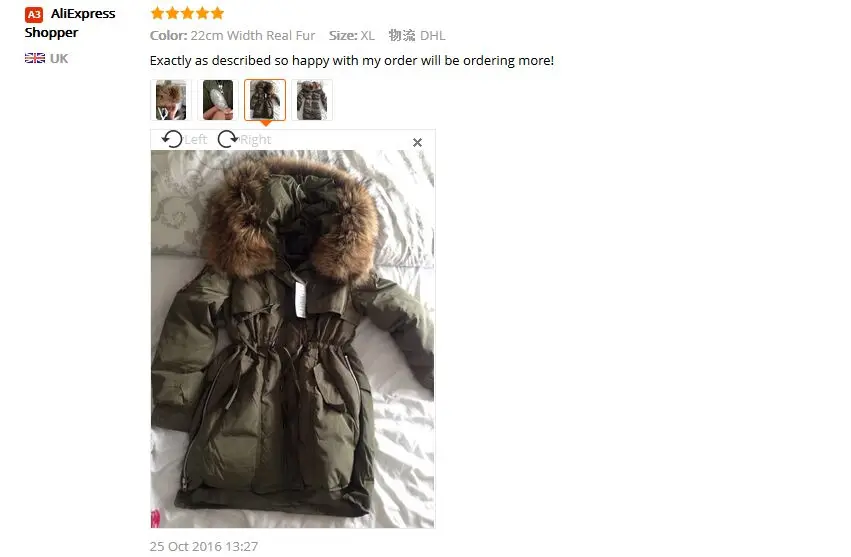851x557 pixels.
Task: Click the orange A3 buyer level badge
Action: 34,15
